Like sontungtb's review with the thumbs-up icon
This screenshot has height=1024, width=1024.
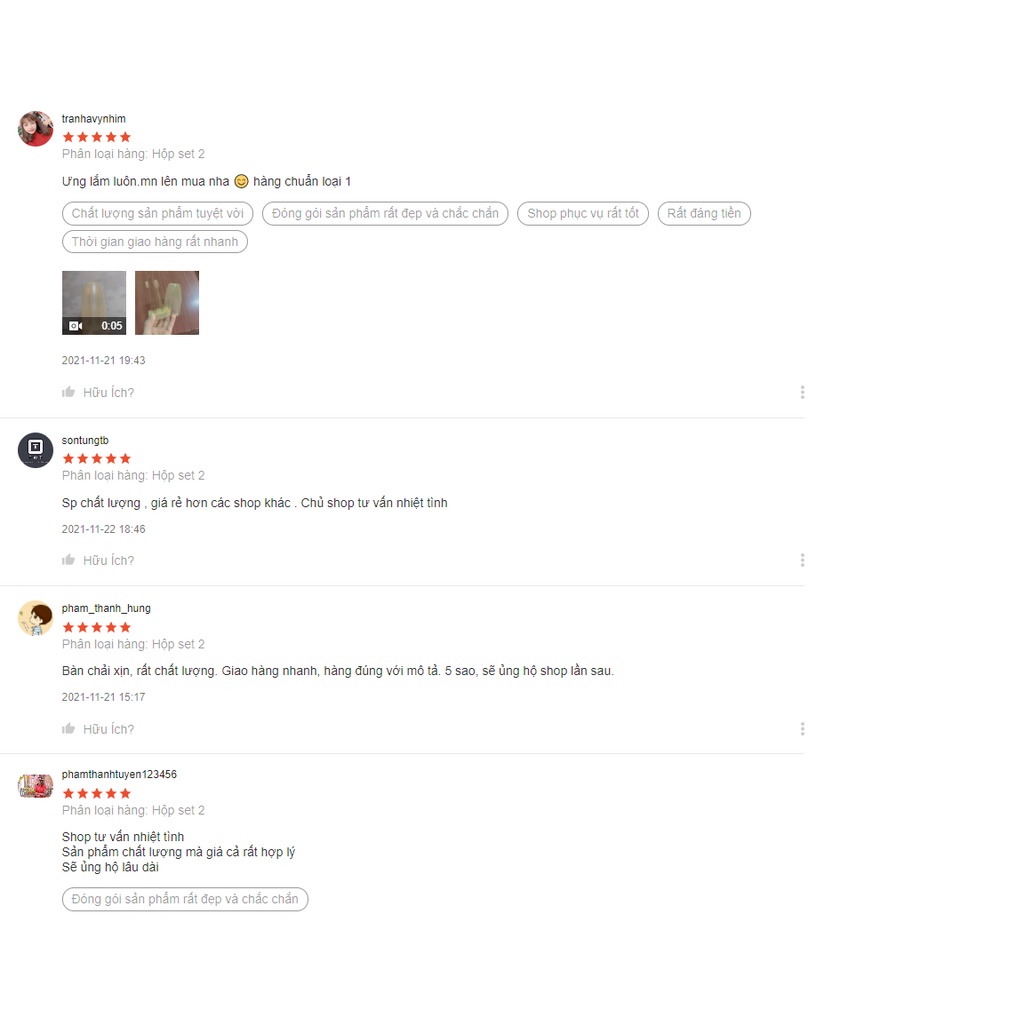[68, 560]
